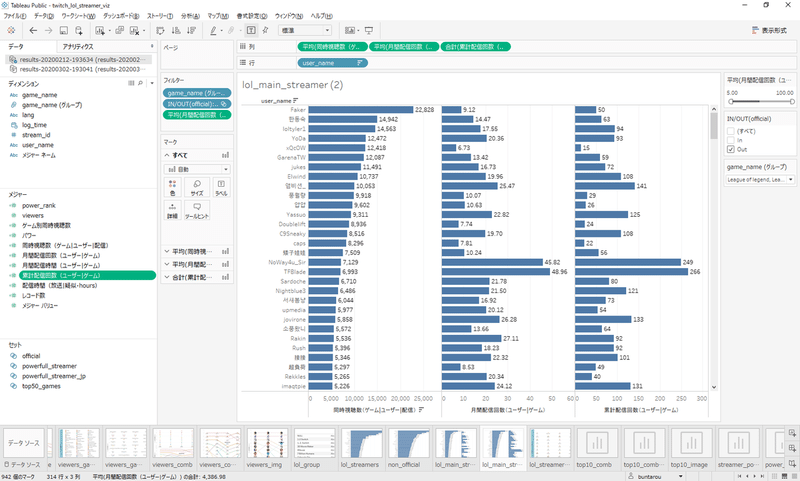Toggle the show mark labels icon
The image size is (800, 481).
coord(251,31)
